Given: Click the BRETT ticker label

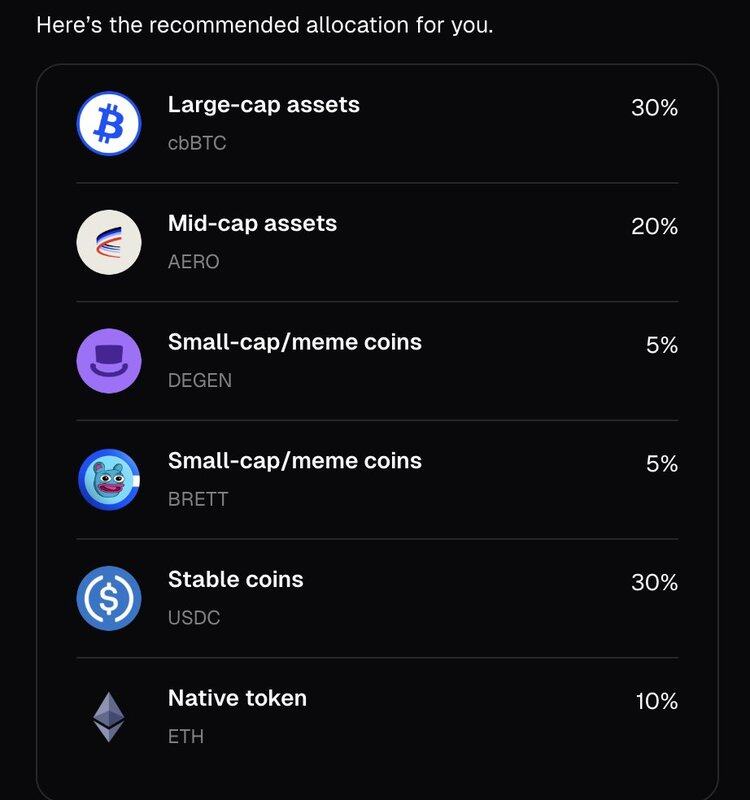Looking at the screenshot, I should pos(198,499).
